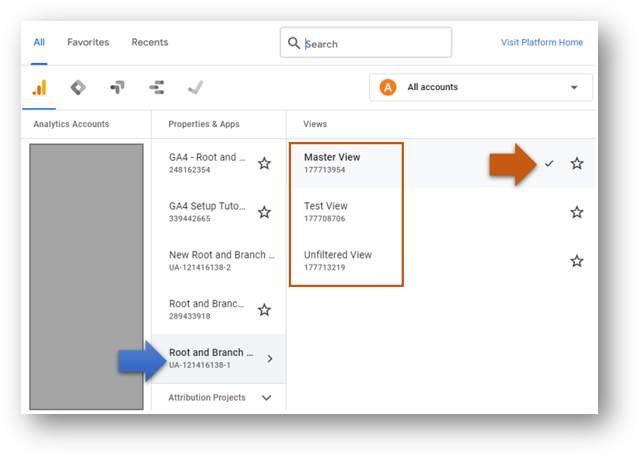640x456 pixels.
Task: Click the orange A account avatar
Action: pos(388,87)
